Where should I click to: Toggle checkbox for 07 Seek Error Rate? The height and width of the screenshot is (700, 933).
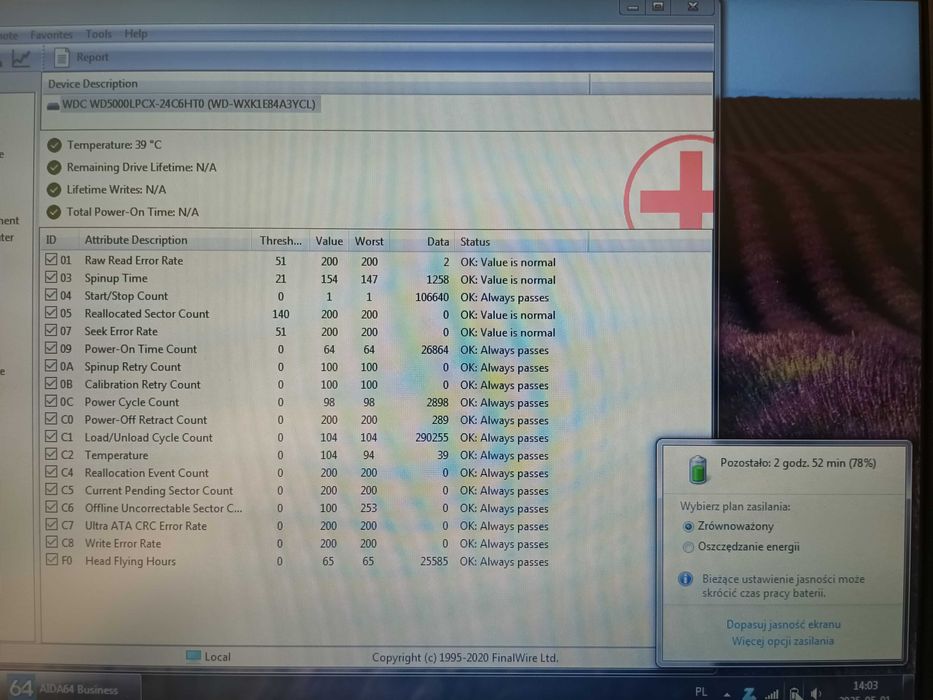[51, 330]
